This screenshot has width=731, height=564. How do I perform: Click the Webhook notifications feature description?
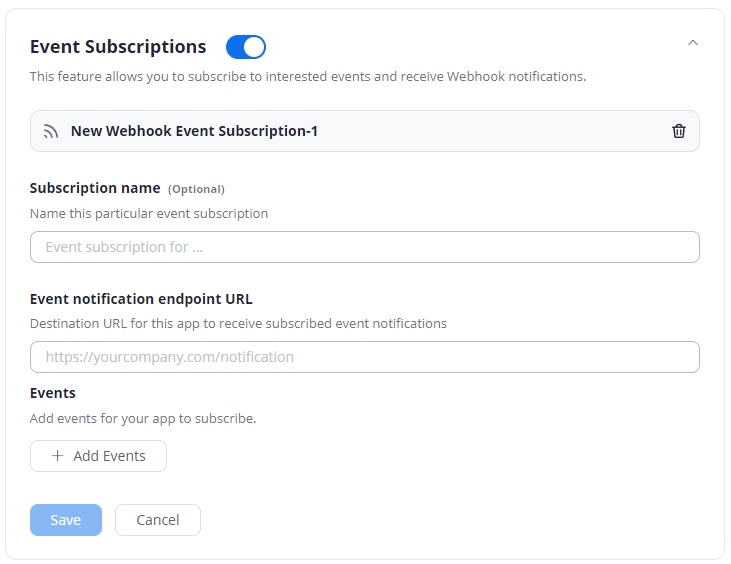(308, 76)
